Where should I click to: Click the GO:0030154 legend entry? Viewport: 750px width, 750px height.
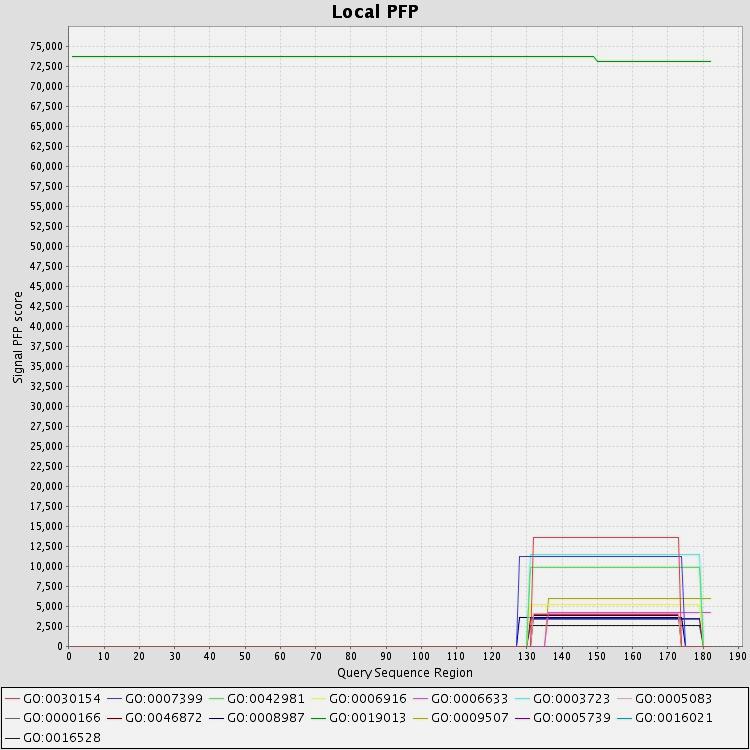coord(53,699)
